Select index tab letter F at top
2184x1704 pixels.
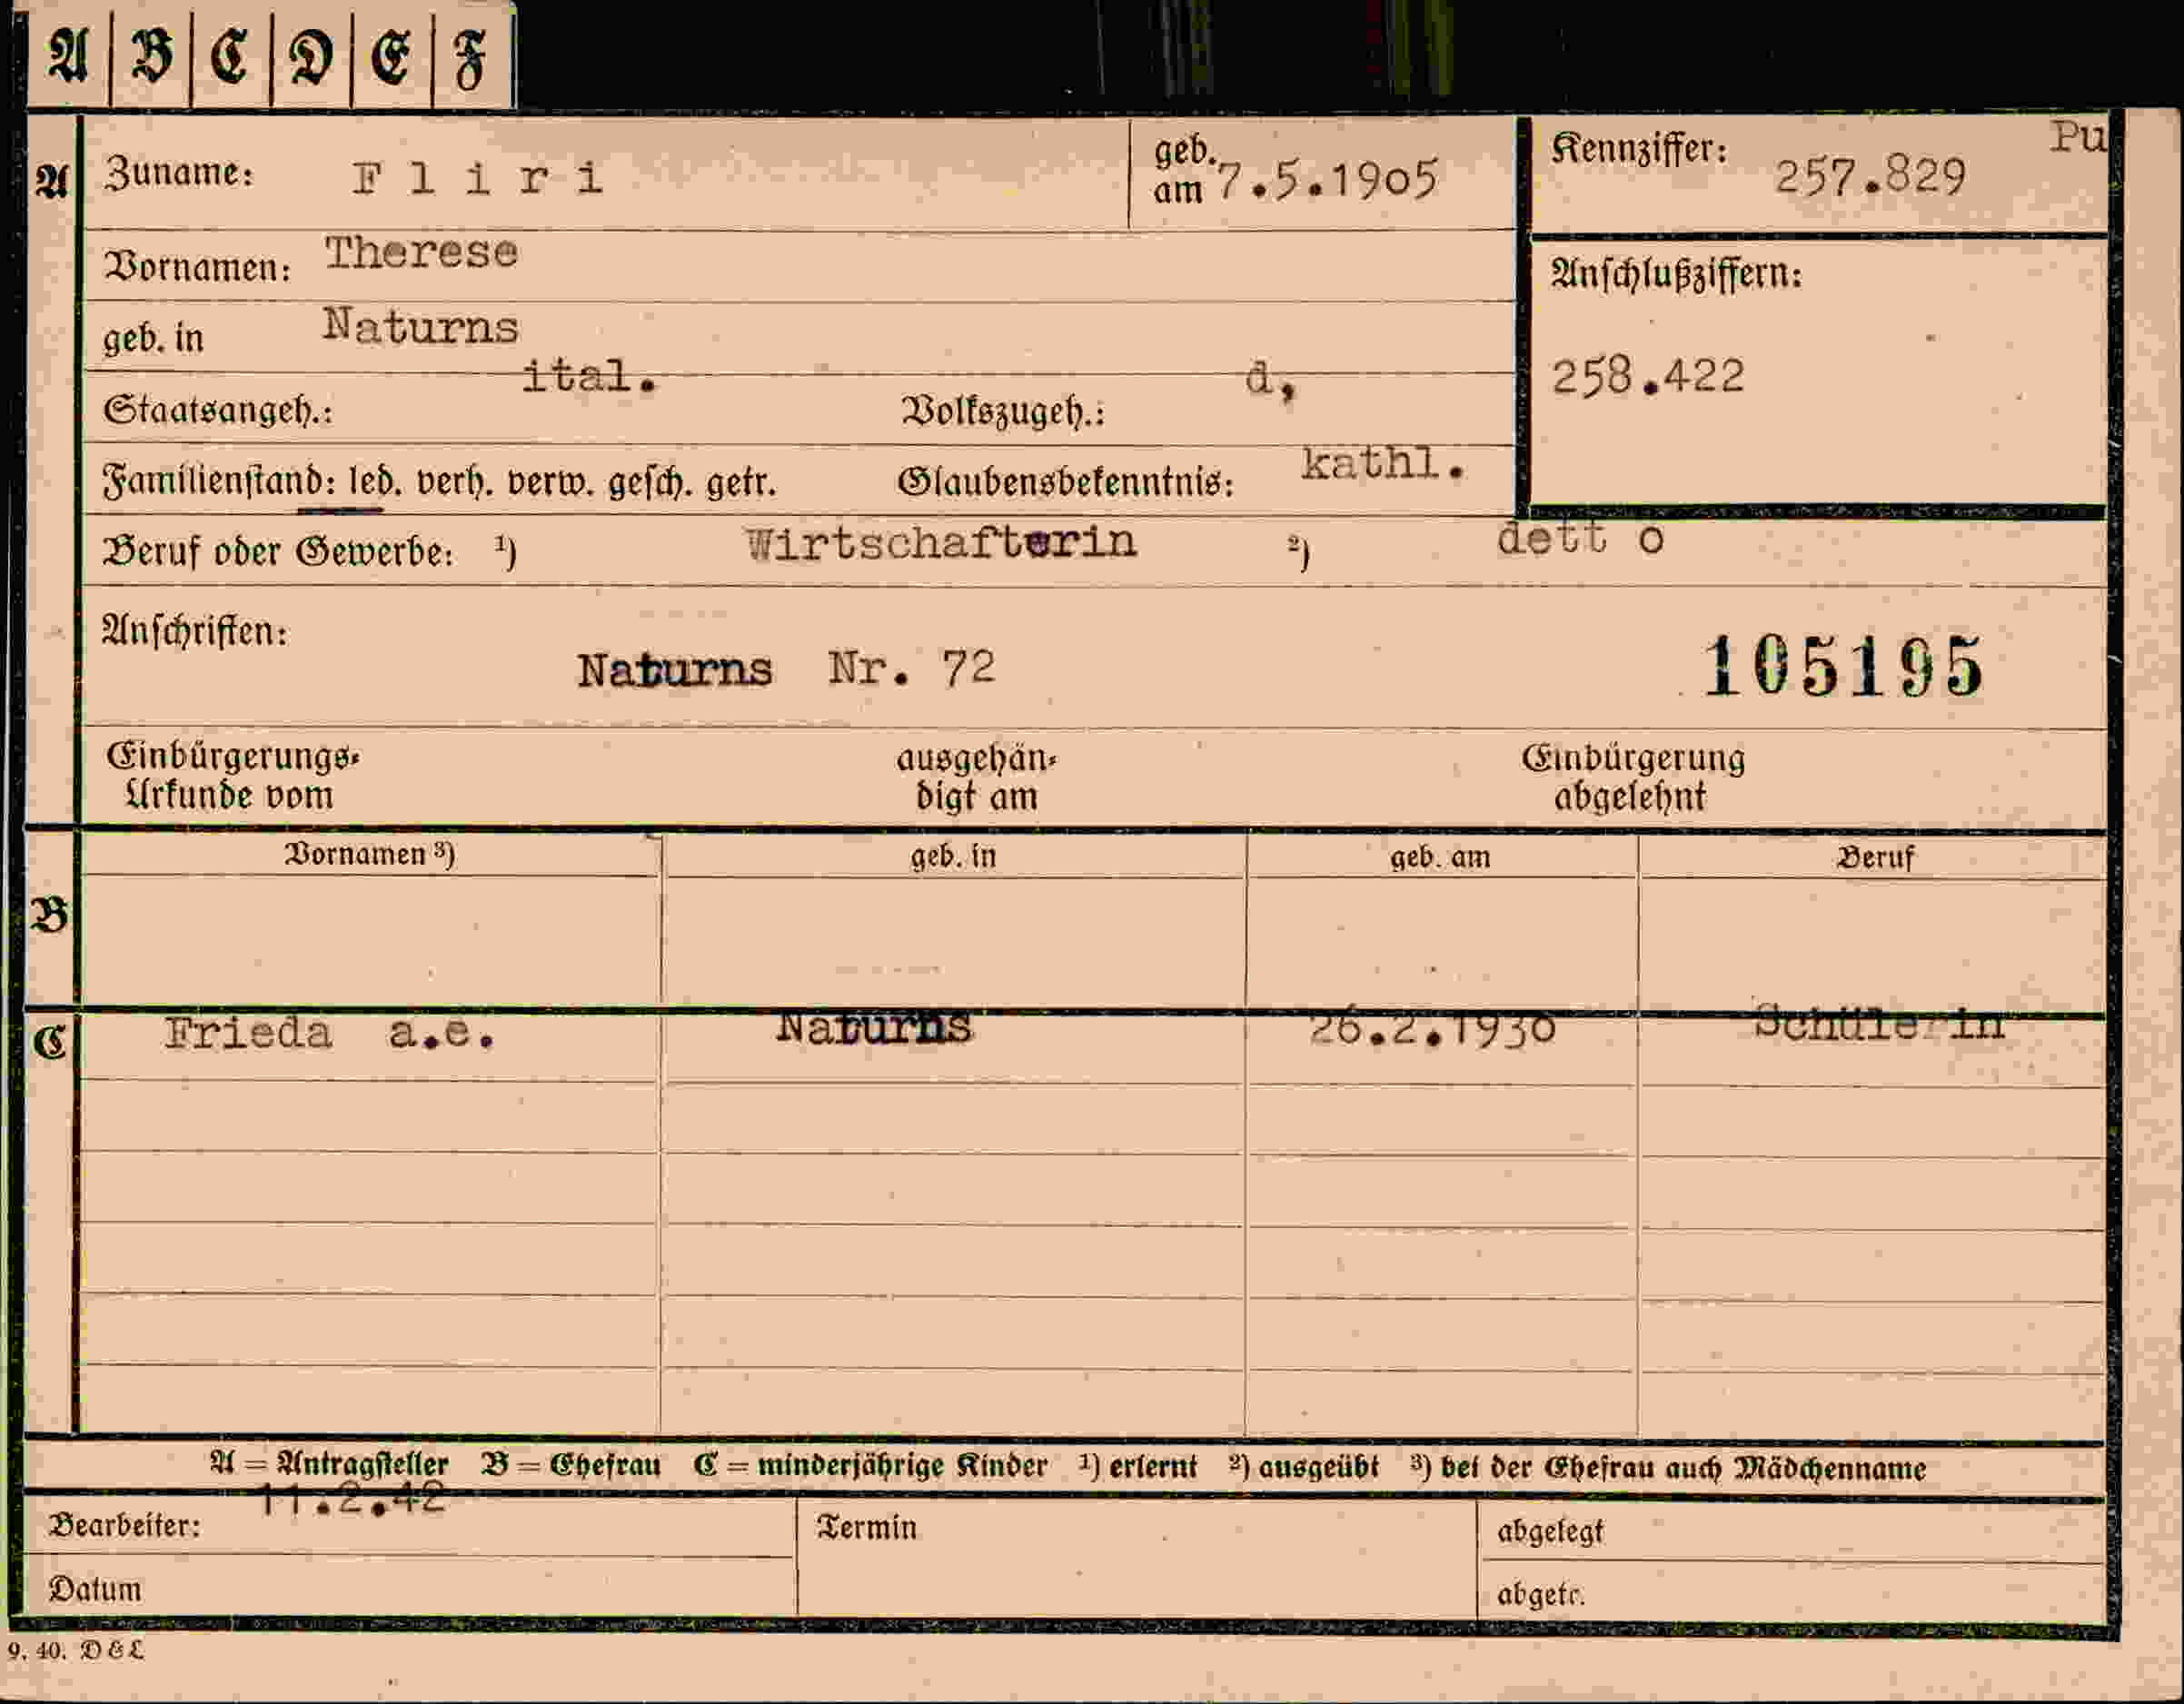pos(471,56)
